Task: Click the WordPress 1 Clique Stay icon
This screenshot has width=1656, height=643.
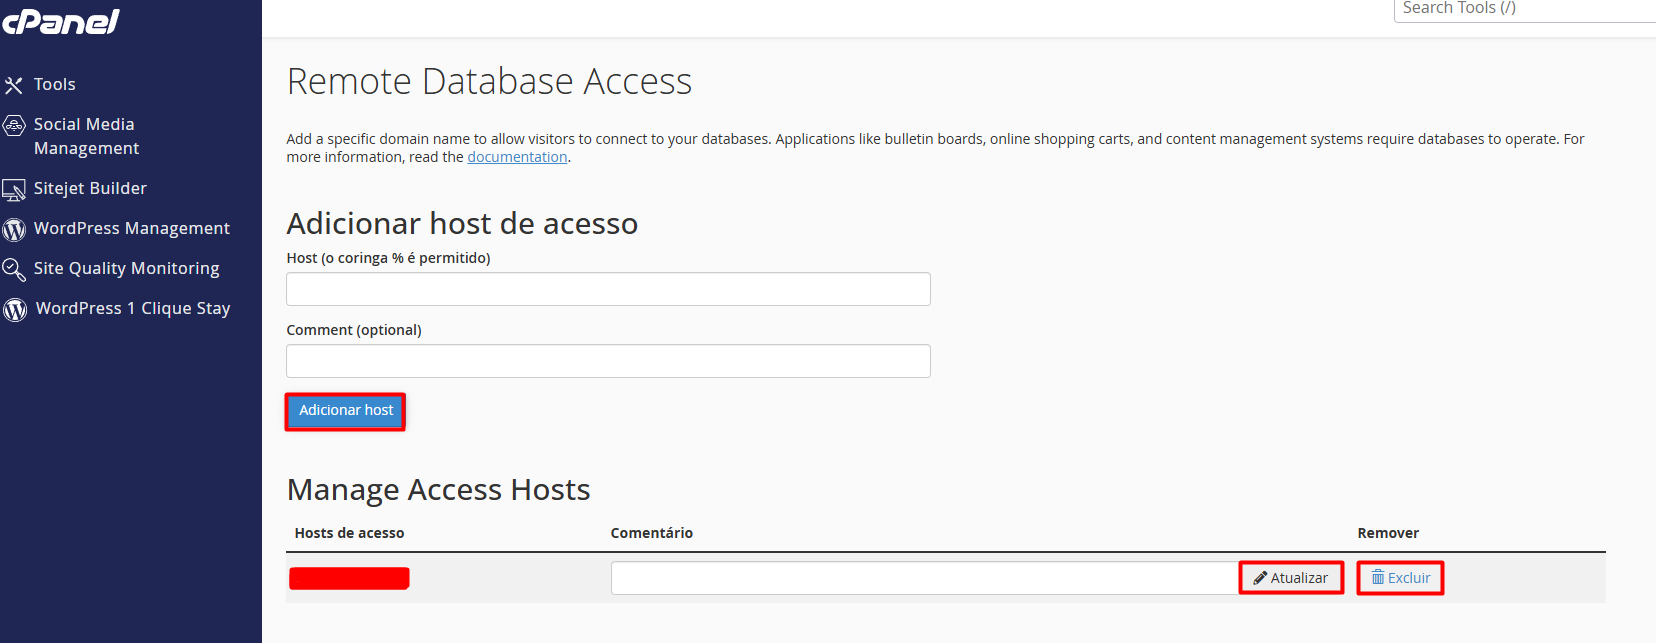Action: (14, 309)
